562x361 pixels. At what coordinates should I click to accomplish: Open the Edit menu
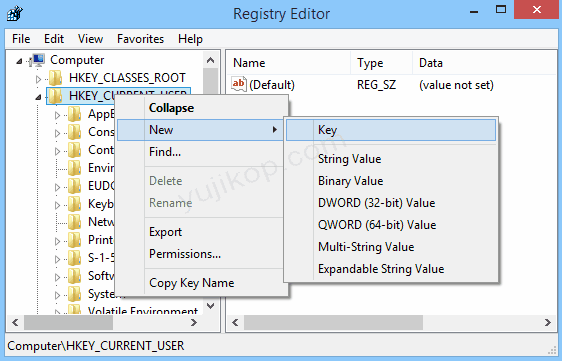tap(54, 39)
